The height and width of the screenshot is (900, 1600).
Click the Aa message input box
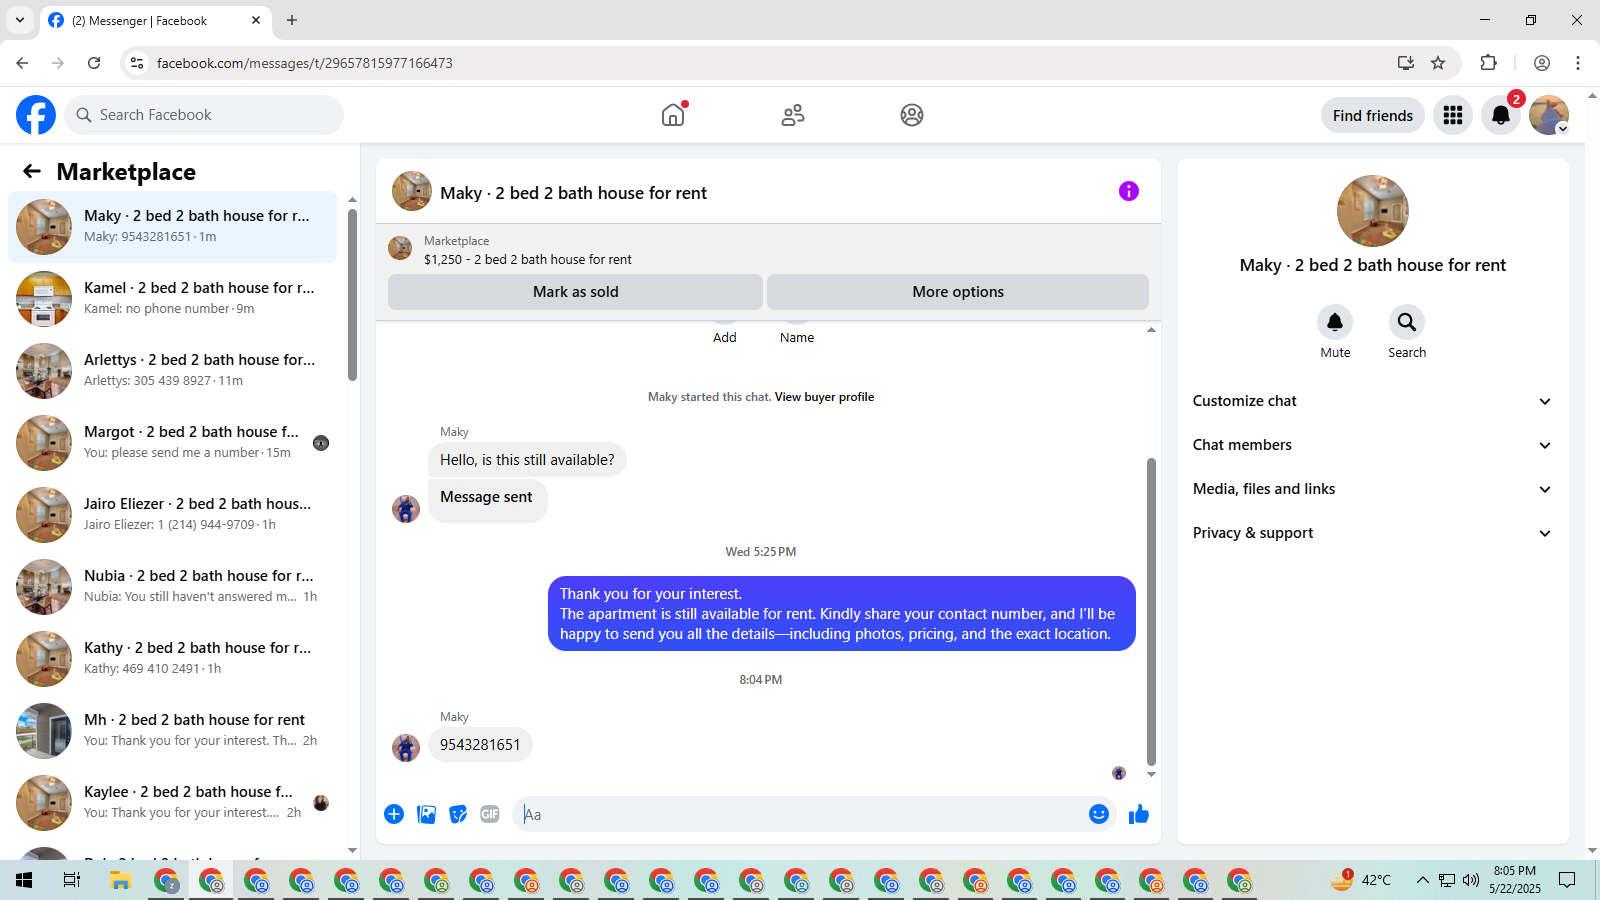801,814
